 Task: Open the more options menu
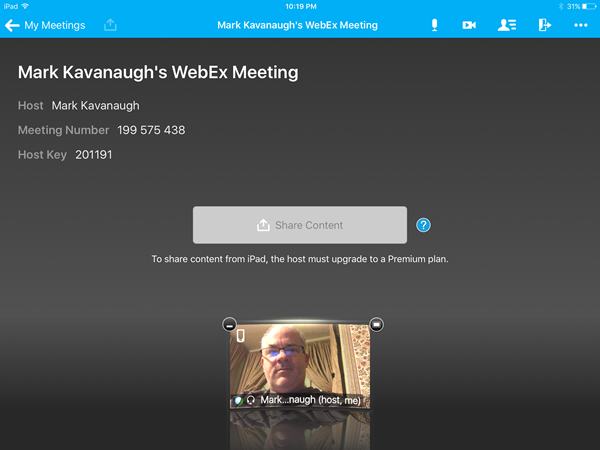(x=580, y=25)
